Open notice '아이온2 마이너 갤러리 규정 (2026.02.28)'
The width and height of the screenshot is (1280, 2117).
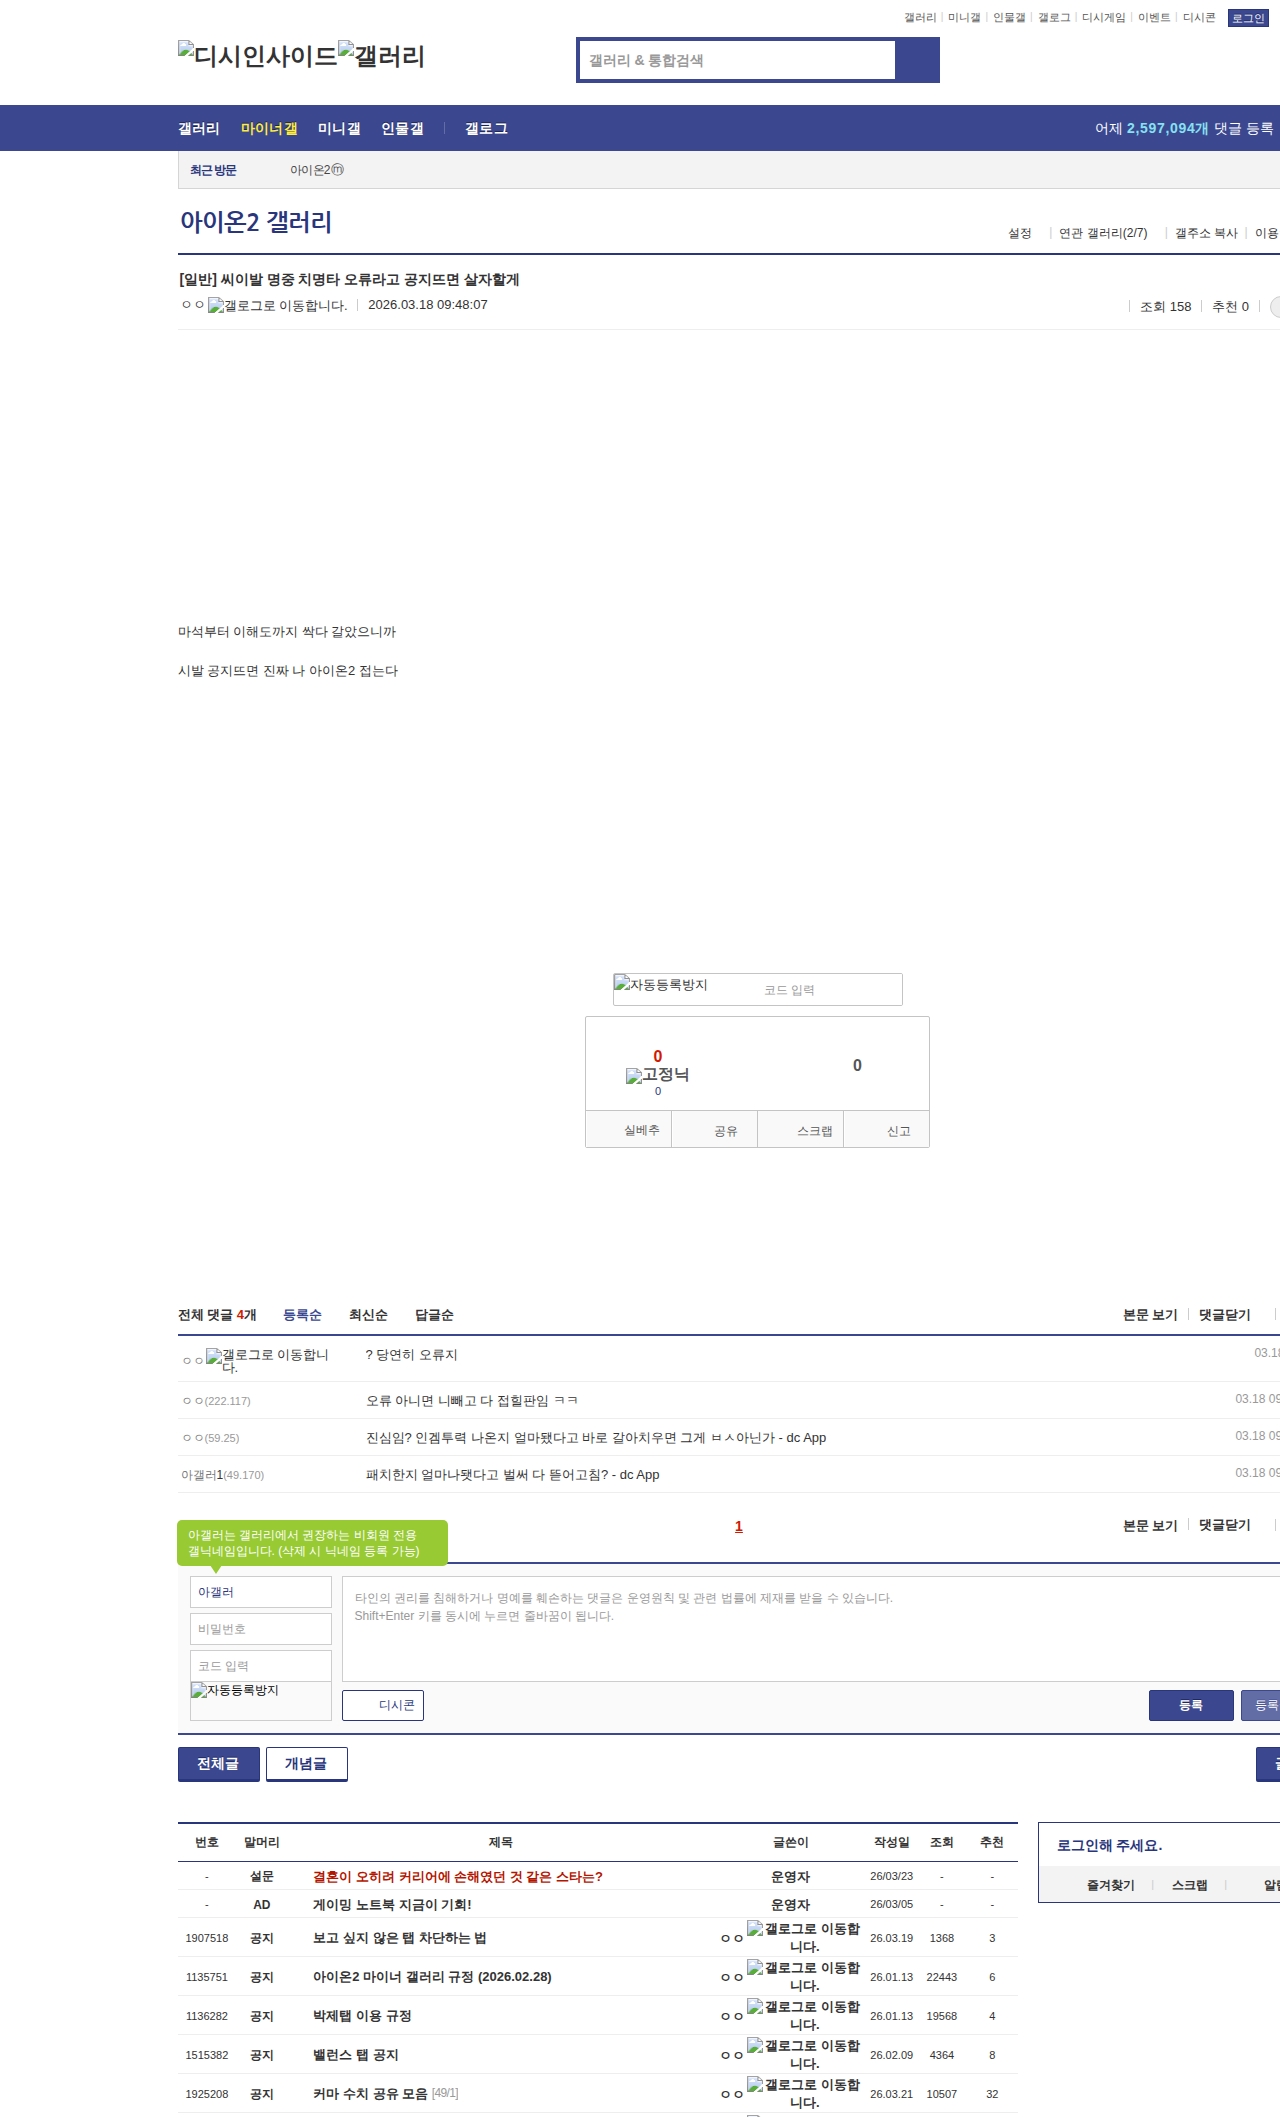[432, 1977]
